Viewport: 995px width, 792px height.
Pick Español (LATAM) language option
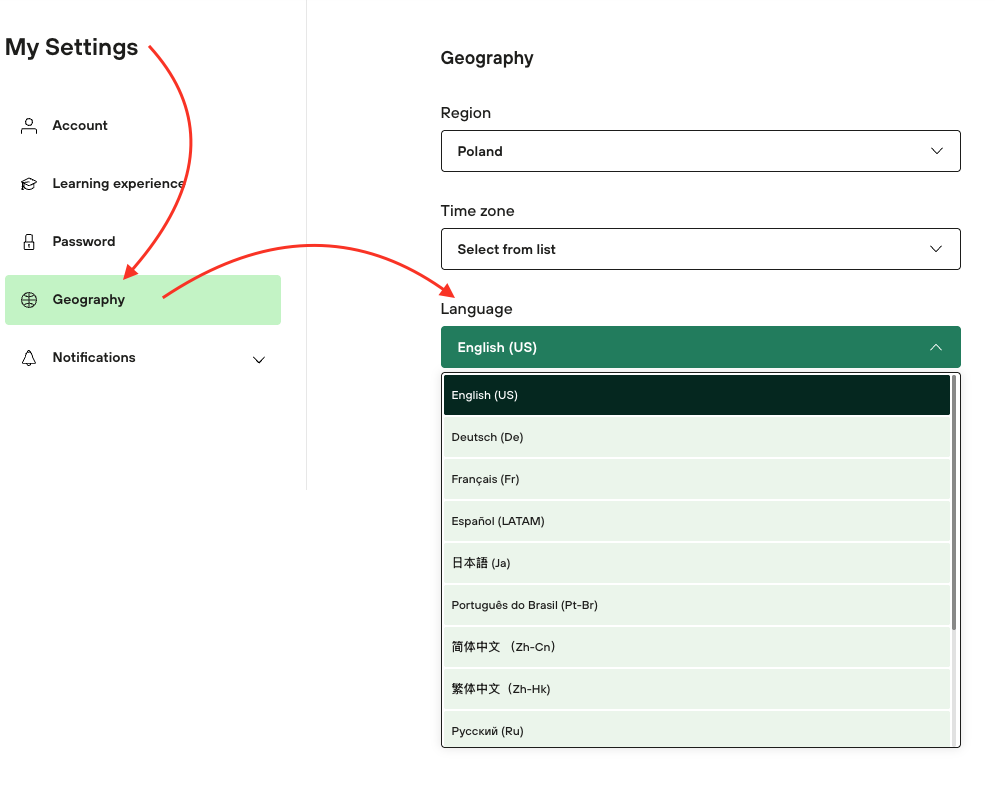coord(696,521)
